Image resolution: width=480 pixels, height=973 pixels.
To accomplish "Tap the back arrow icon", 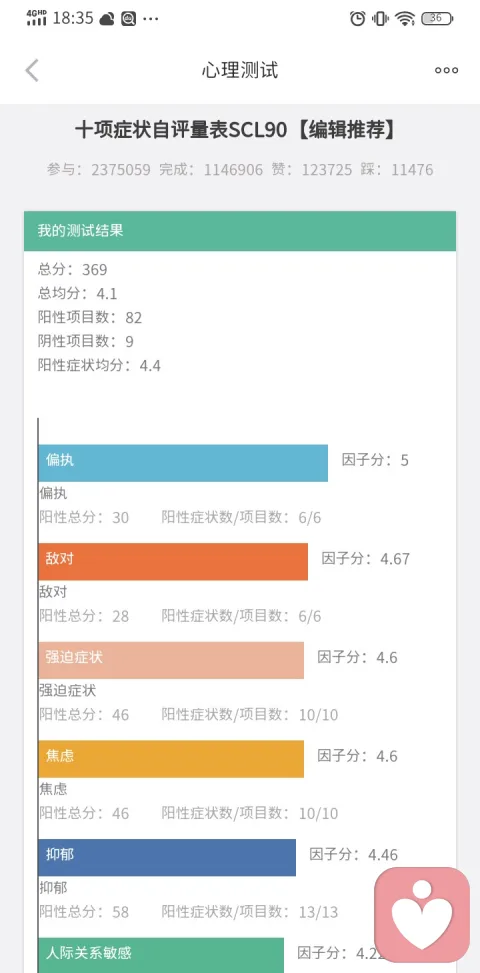I will (32, 70).
